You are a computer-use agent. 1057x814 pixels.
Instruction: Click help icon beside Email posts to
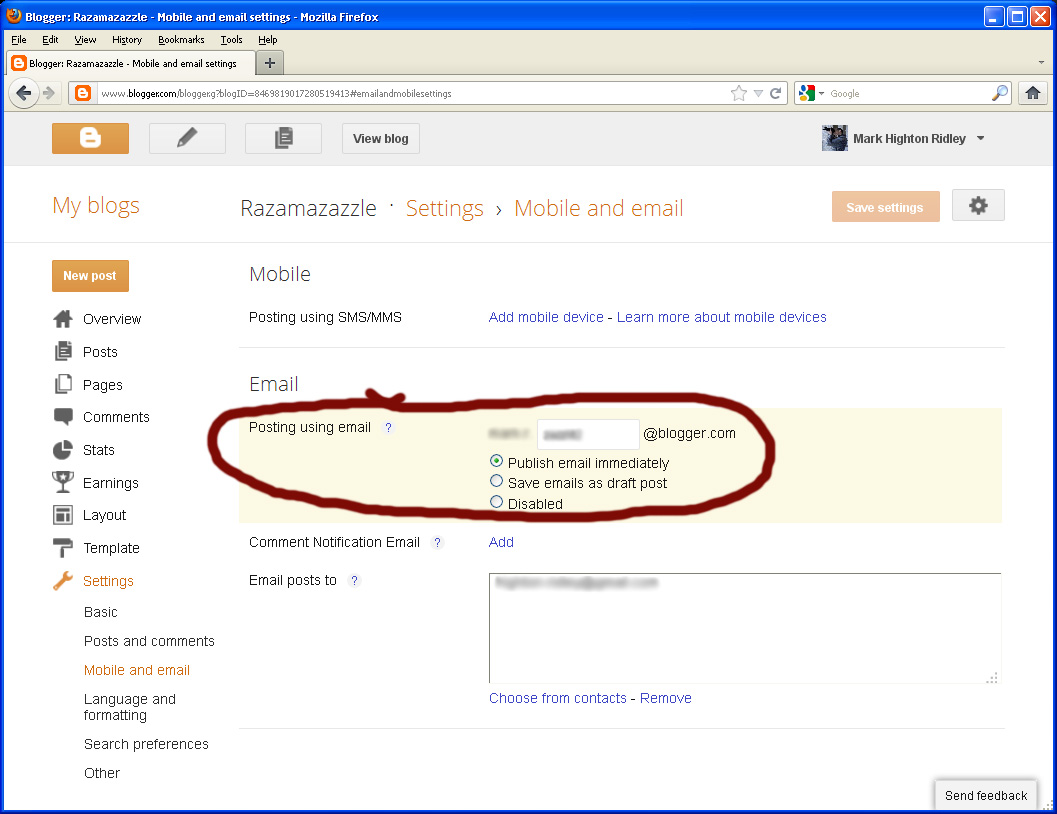click(355, 580)
